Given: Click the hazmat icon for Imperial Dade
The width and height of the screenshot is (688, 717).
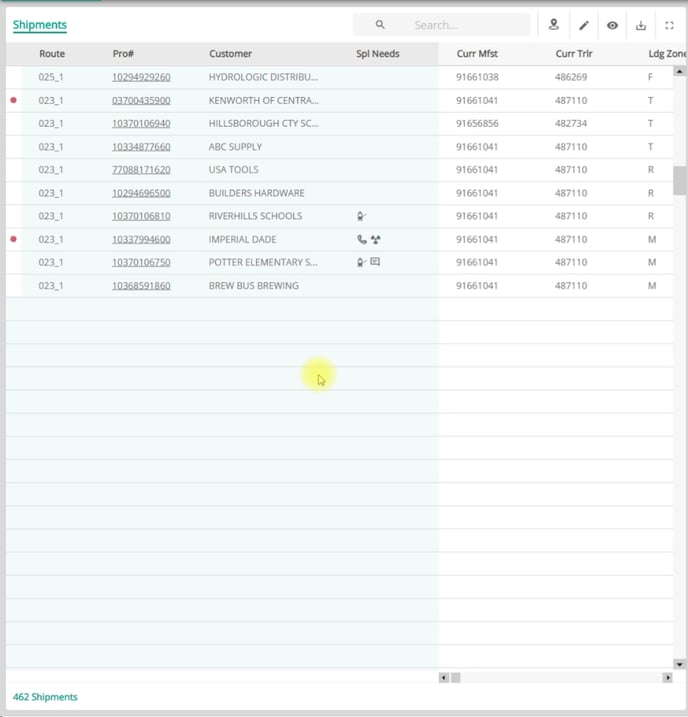Looking at the screenshot, I should point(375,240).
